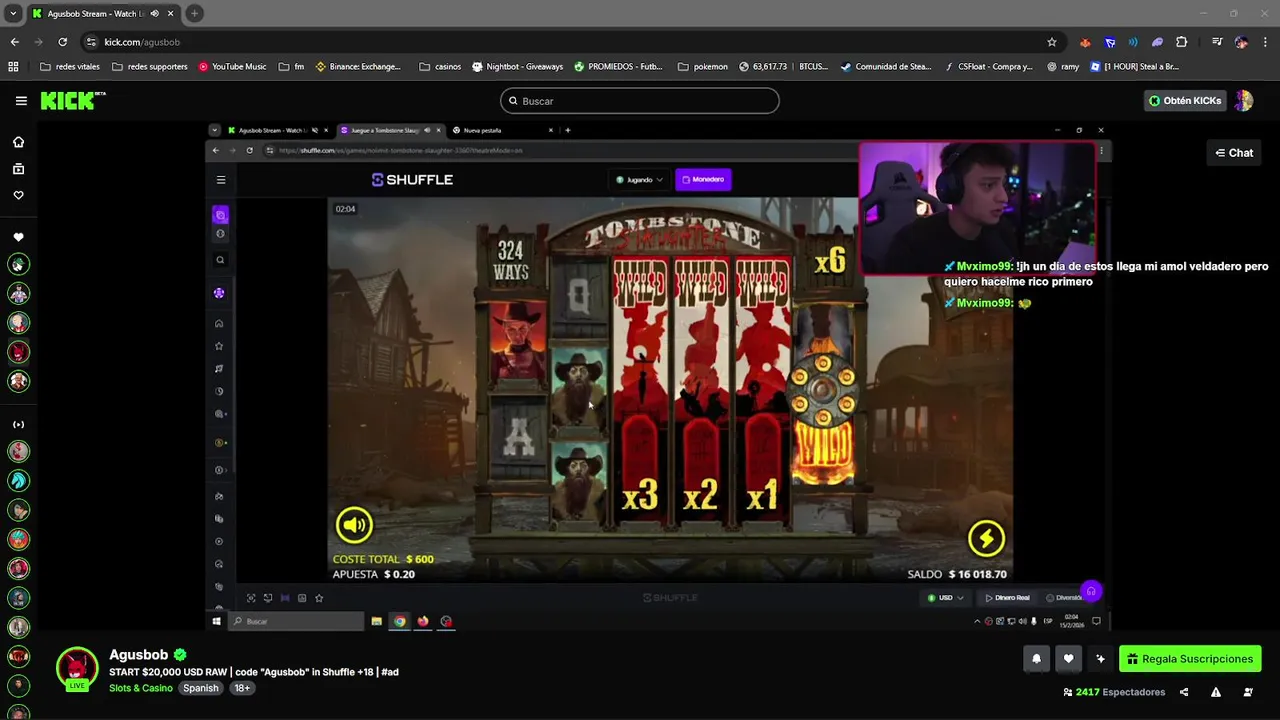This screenshot has width=1280, height=720.
Task: Click the lightning spin button in slot
Action: [986, 539]
